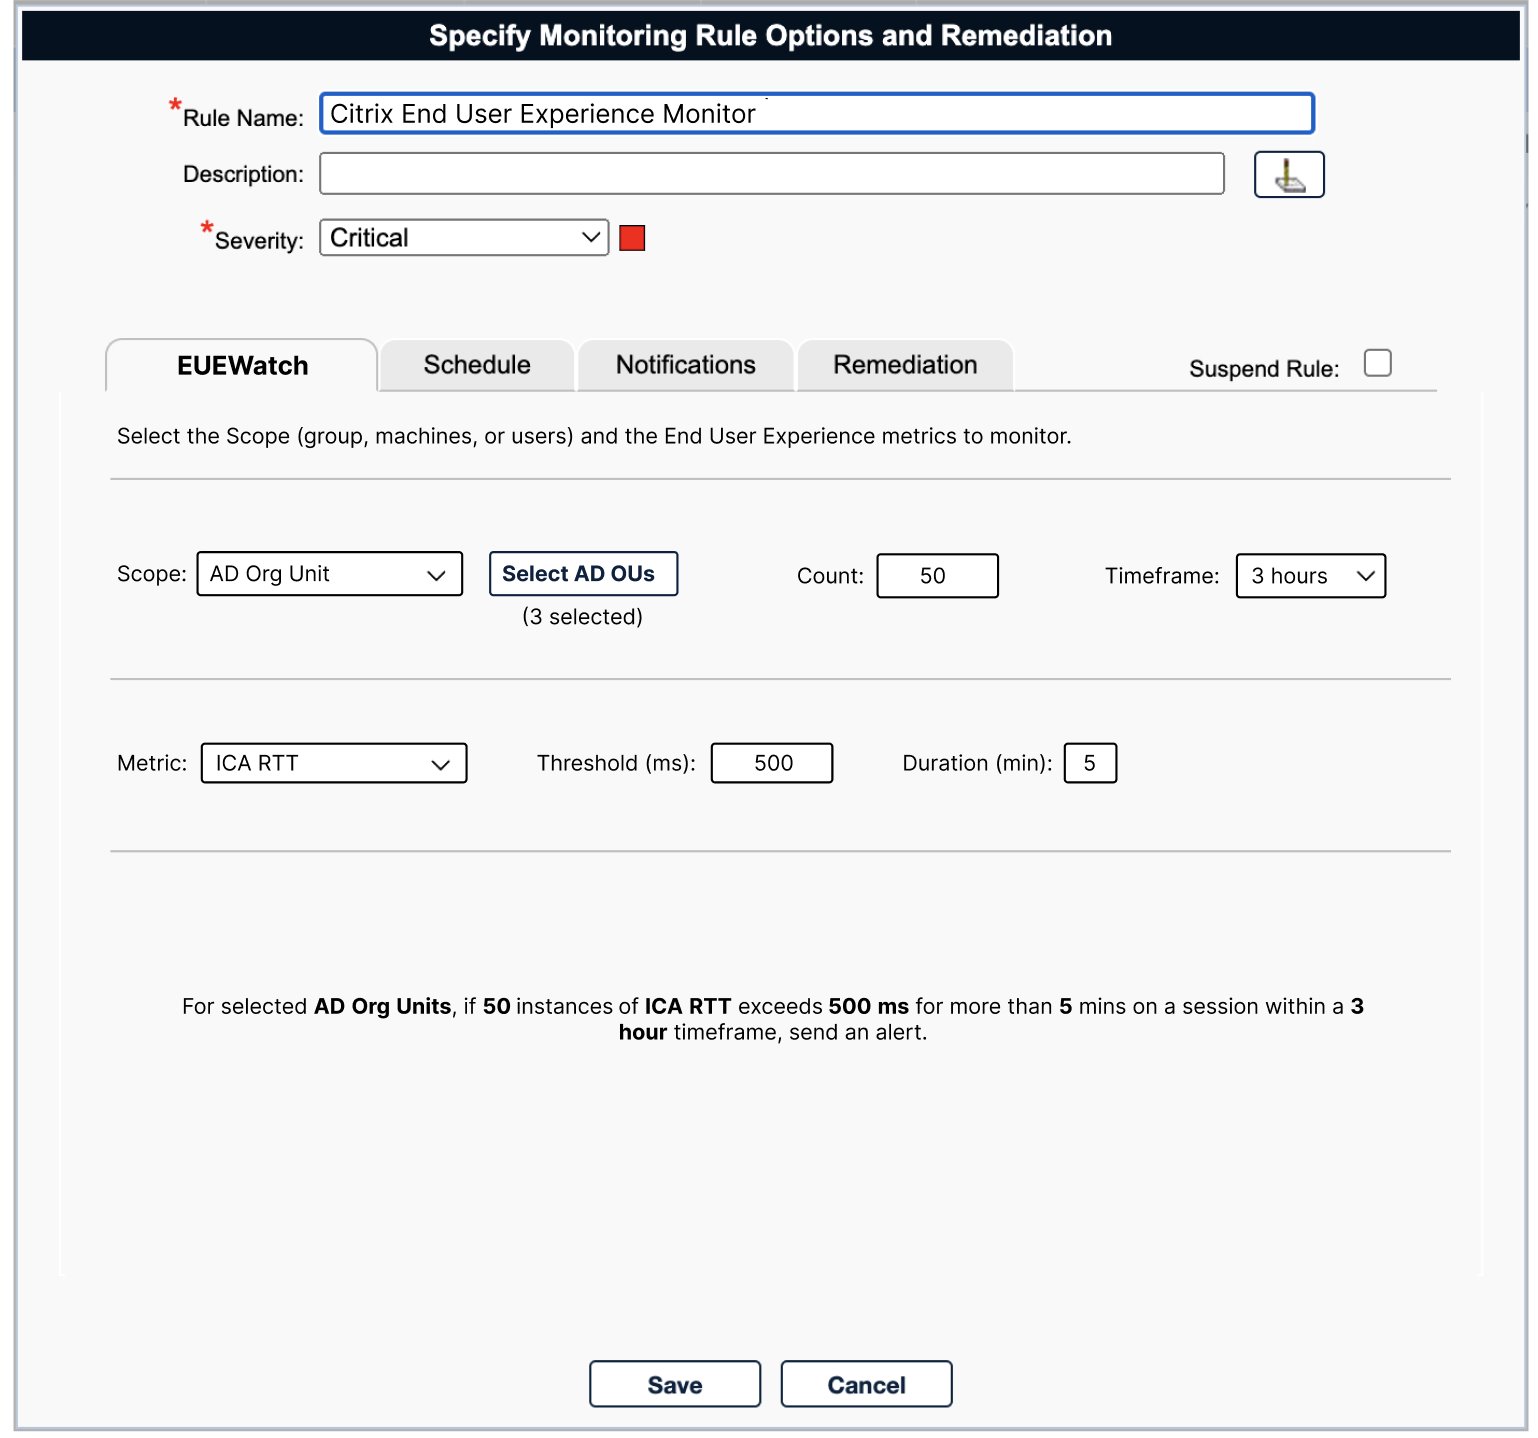Click the Duration (min) field showing 5
The width and height of the screenshot is (1538, 1438).
click(1090, 763)
